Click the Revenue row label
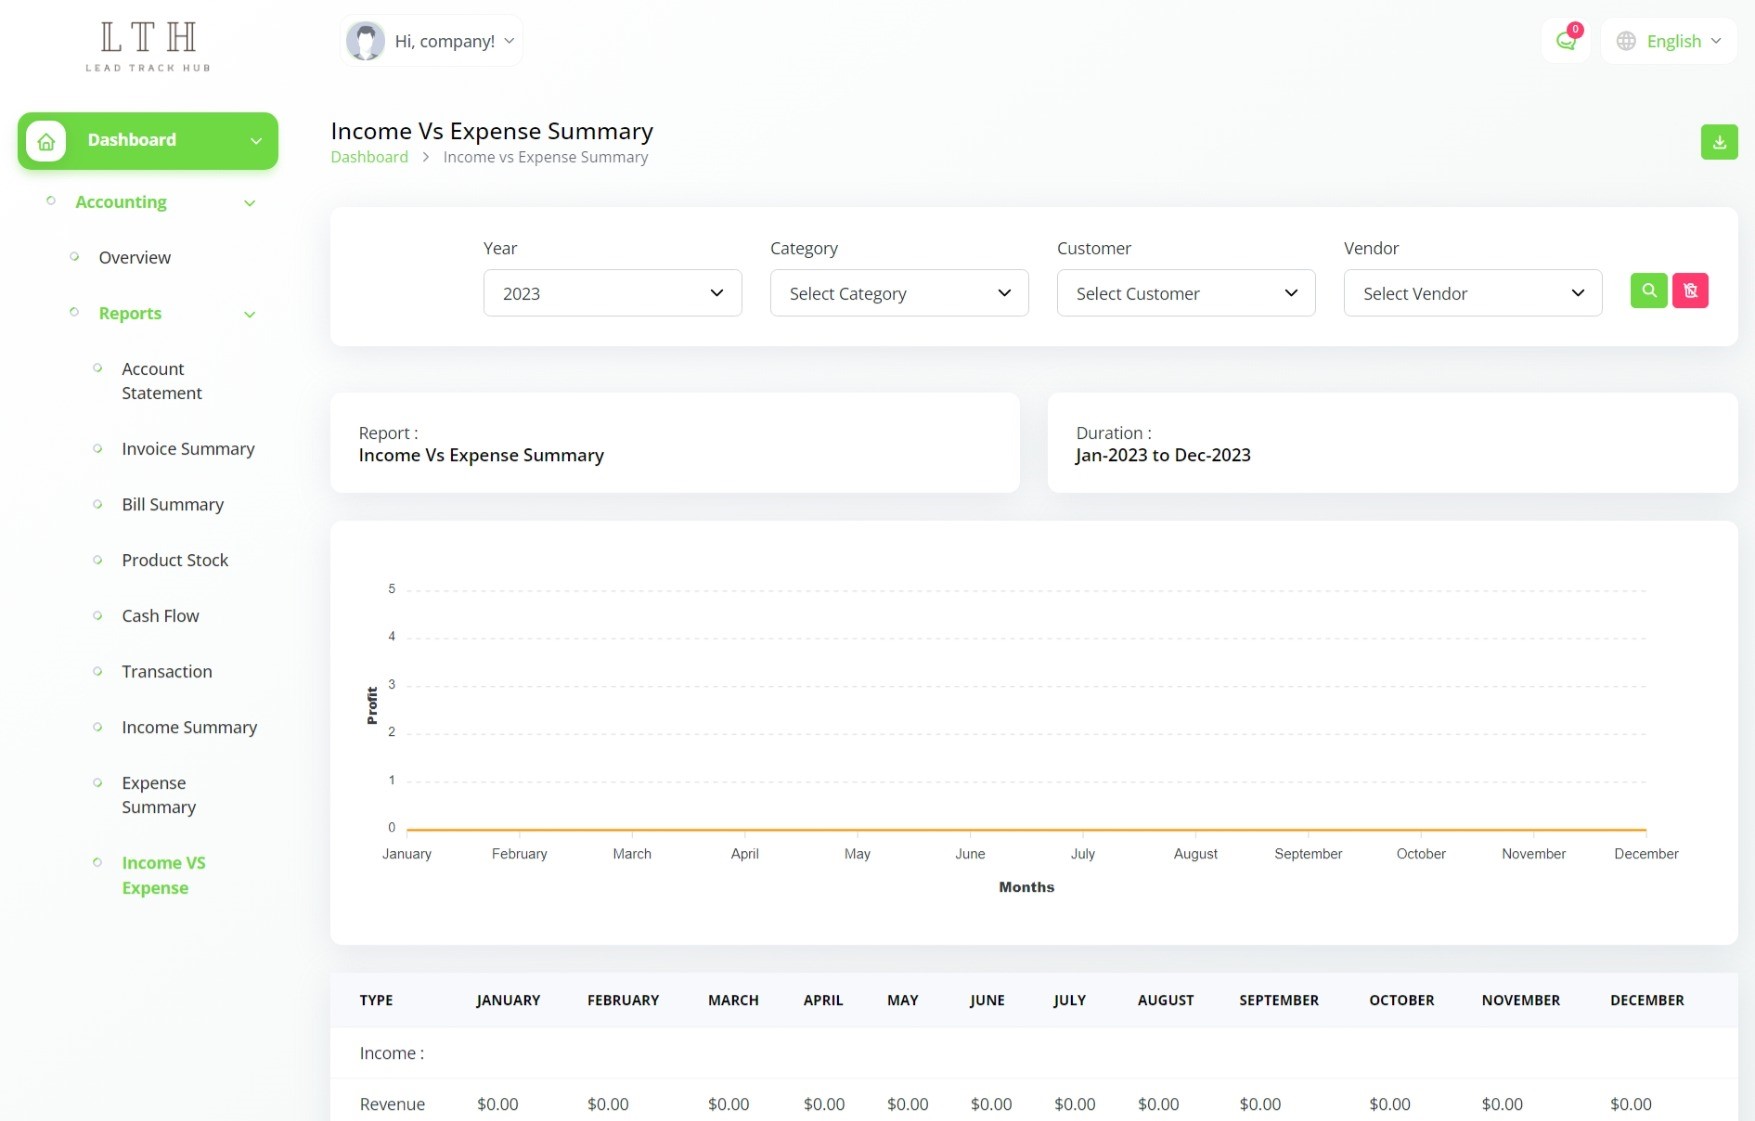1755x1121 pixels. coord(392,1104)
